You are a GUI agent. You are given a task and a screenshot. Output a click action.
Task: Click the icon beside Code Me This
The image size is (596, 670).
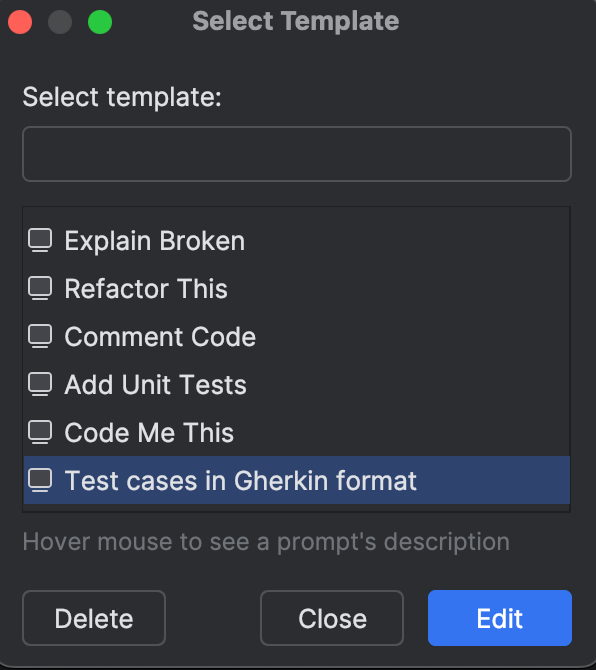pyautogui.click(x=40, y=432)
